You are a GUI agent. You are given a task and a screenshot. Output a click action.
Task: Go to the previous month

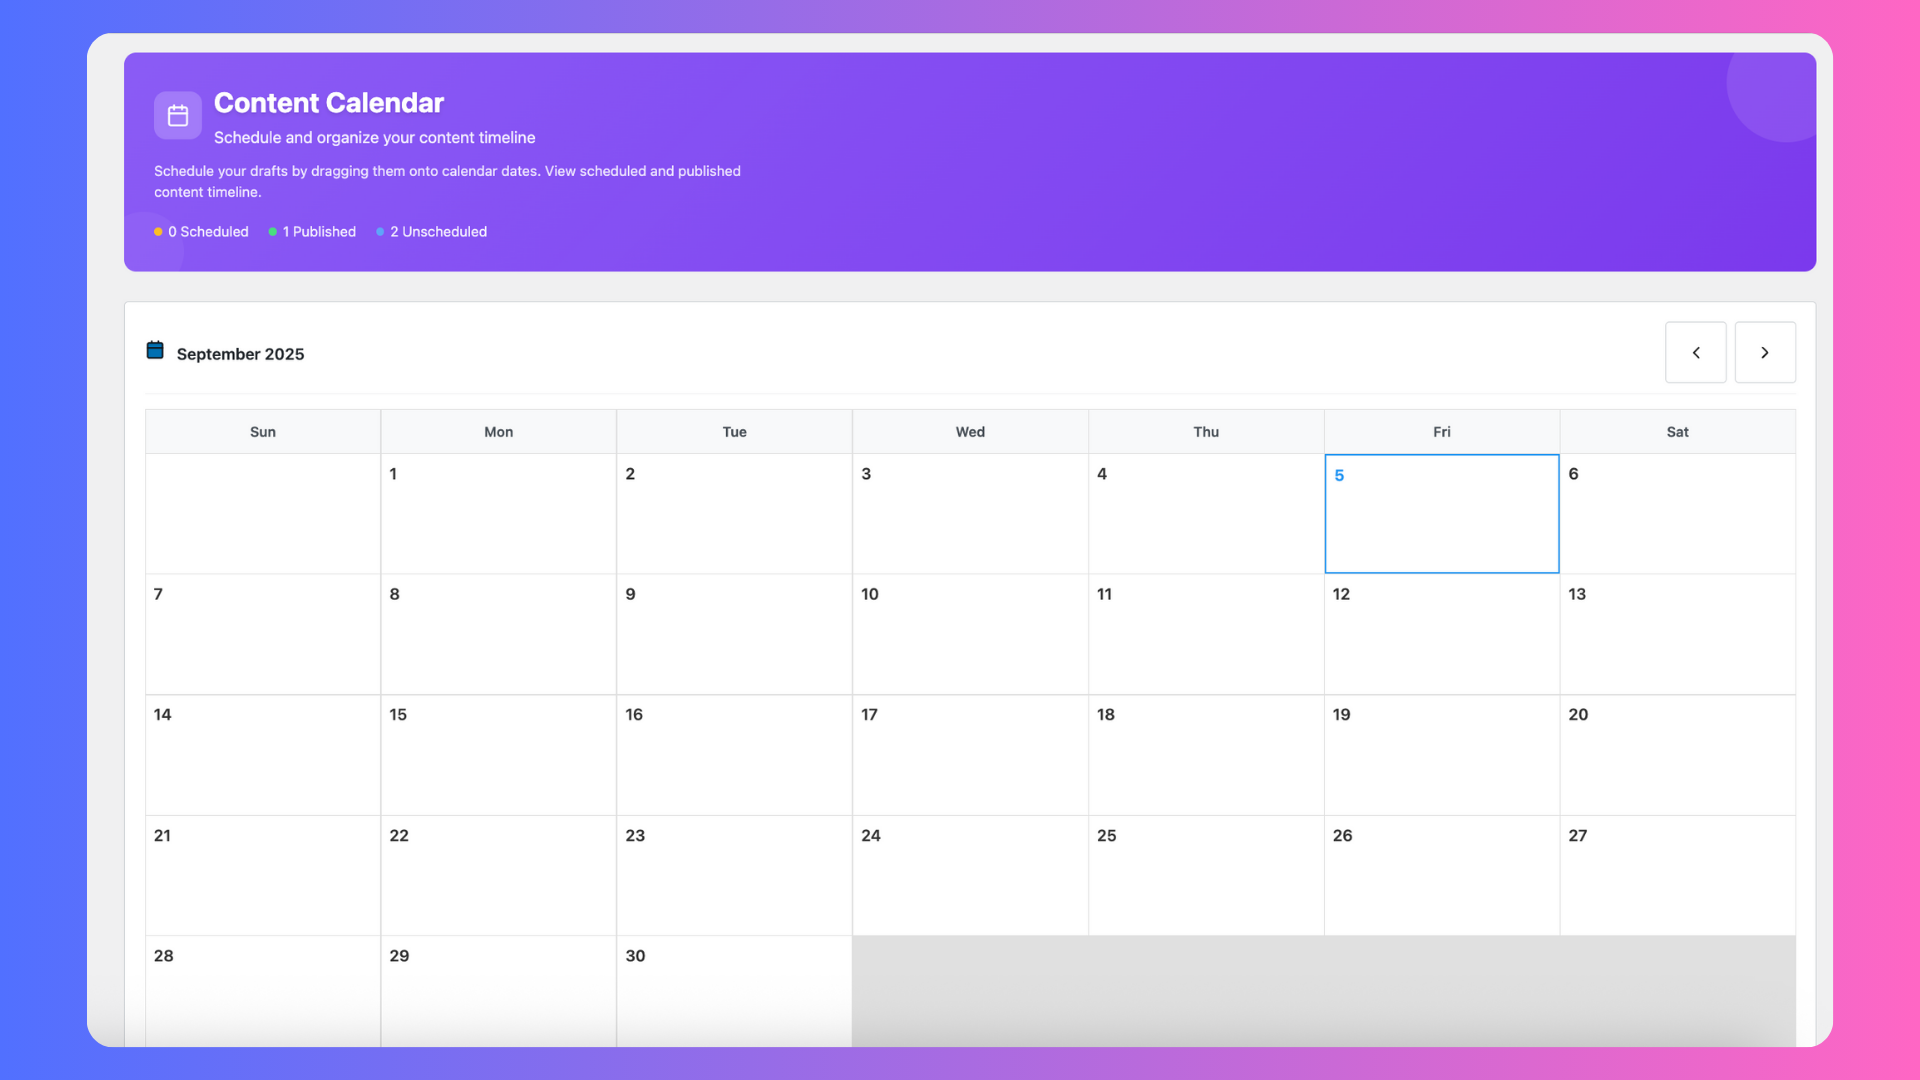1695,352
